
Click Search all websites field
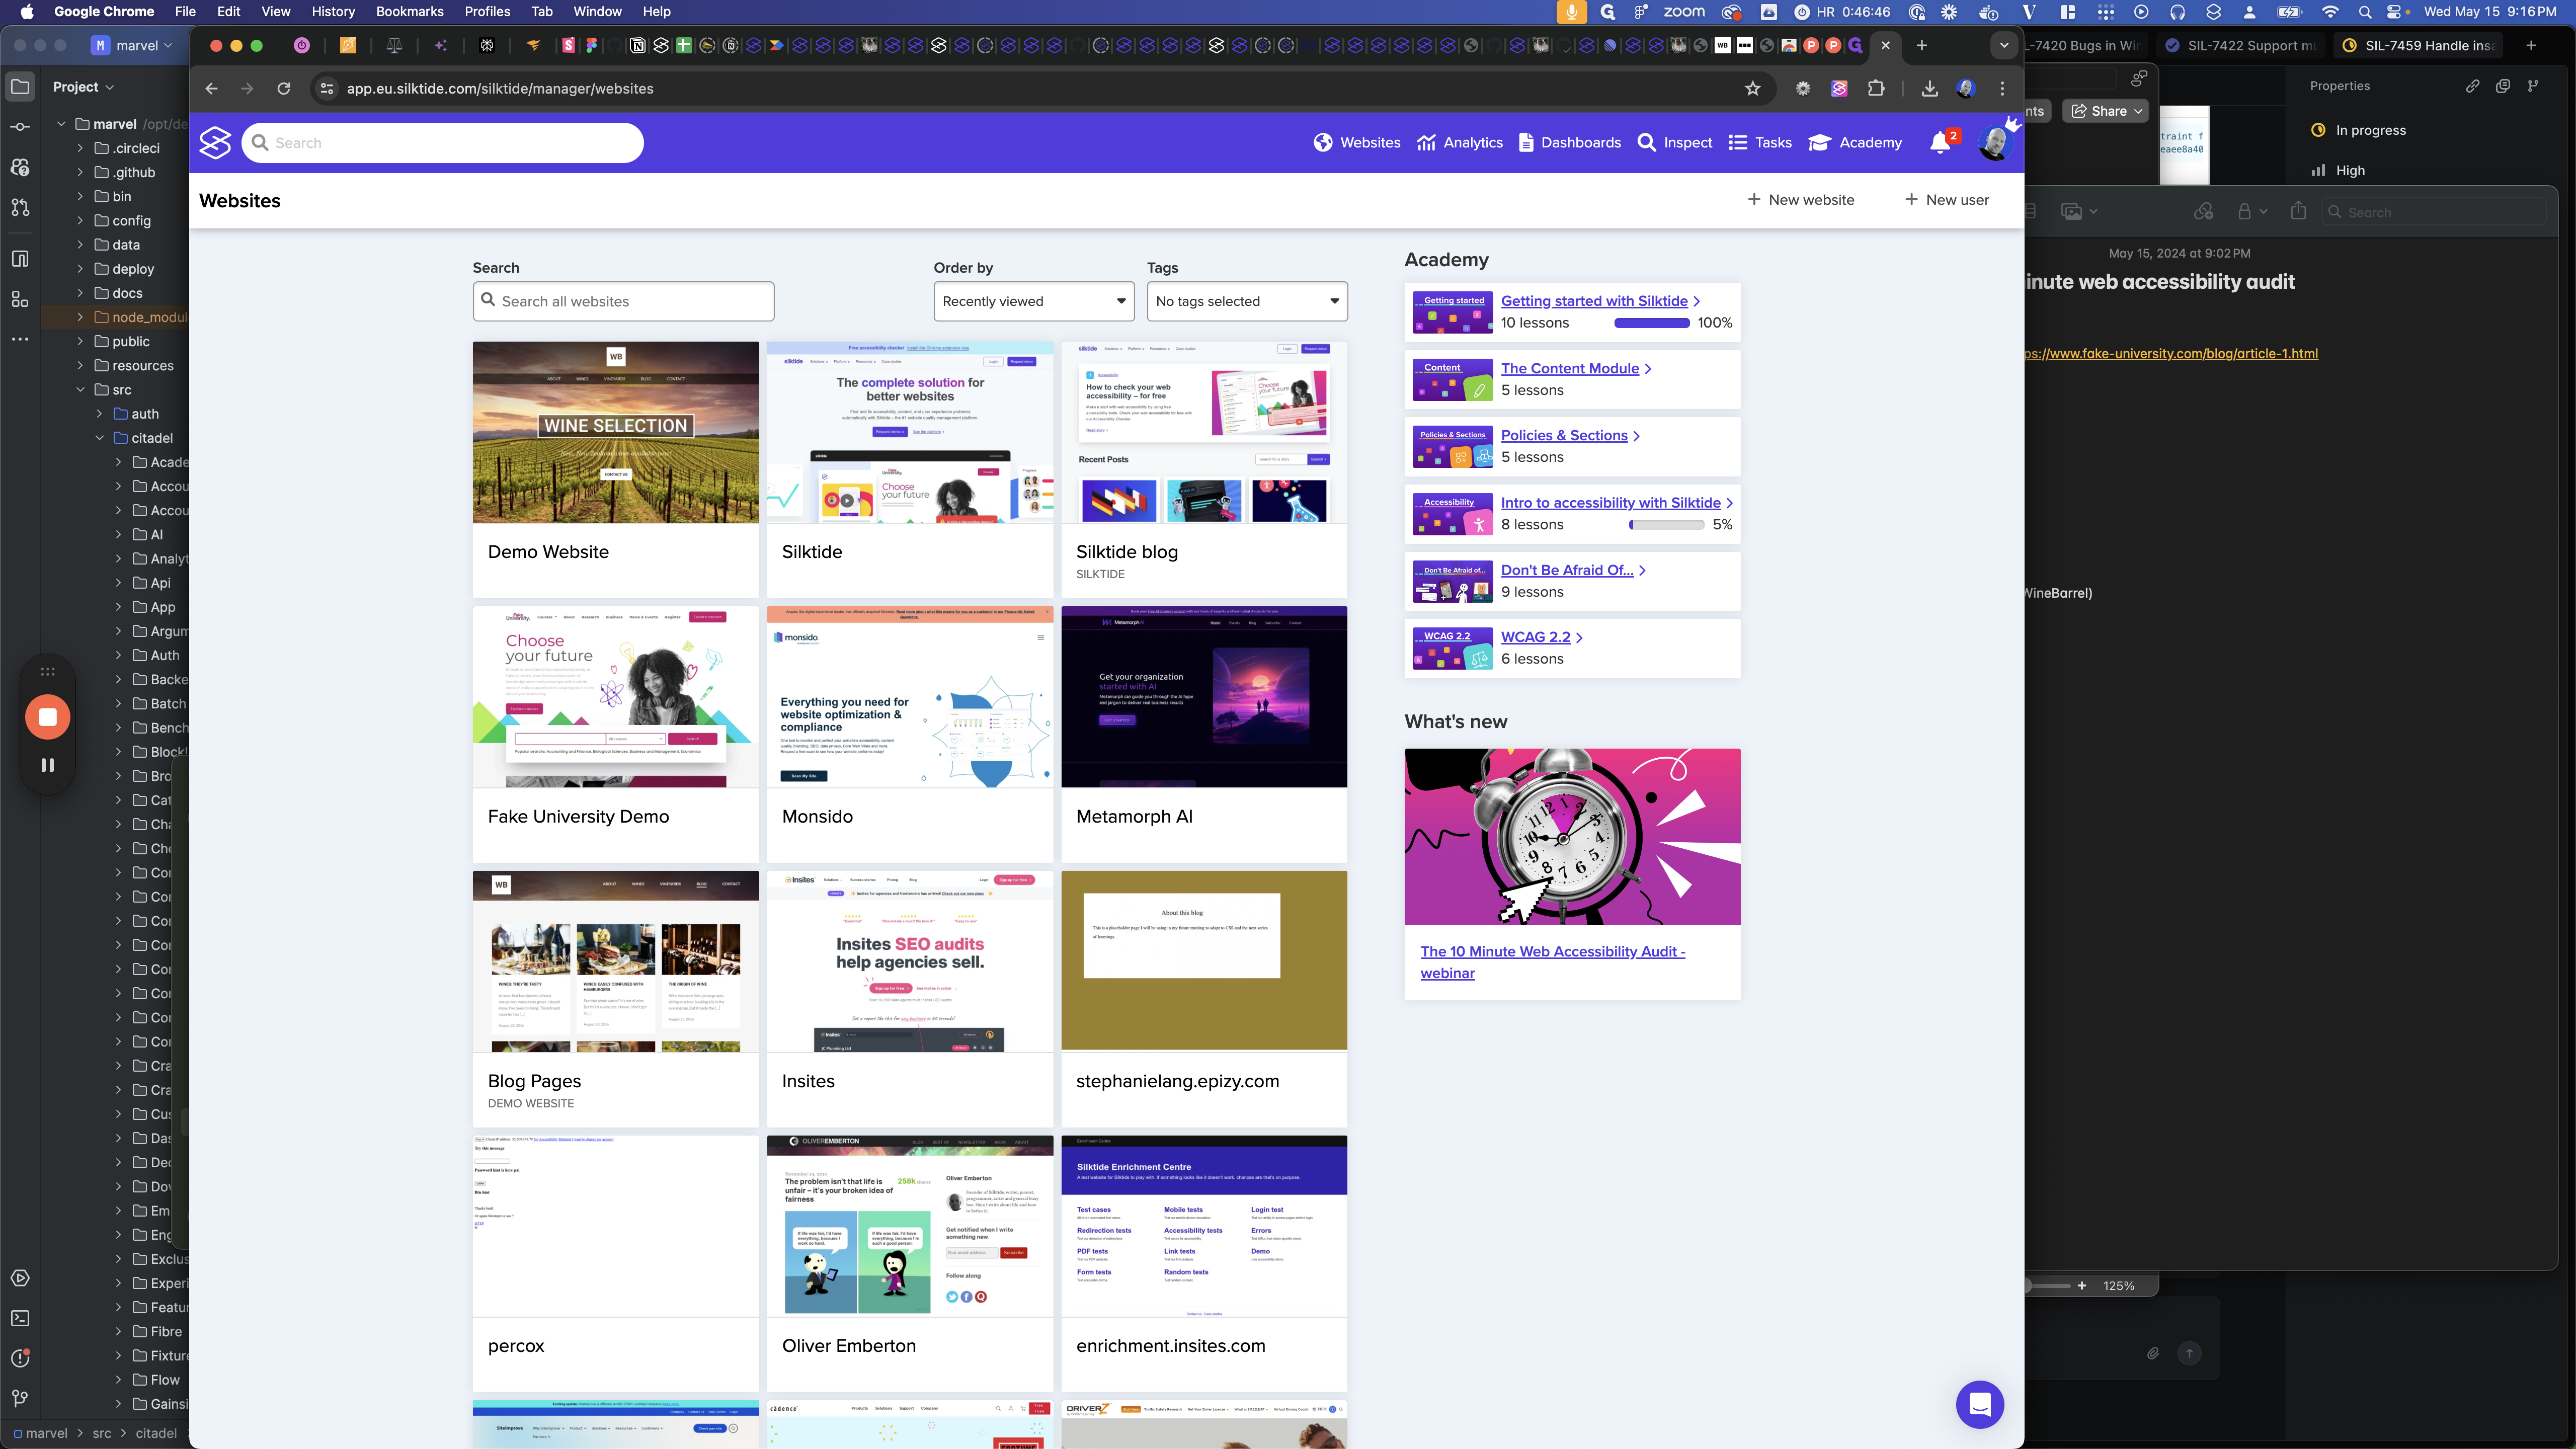[x=623, y=301]
